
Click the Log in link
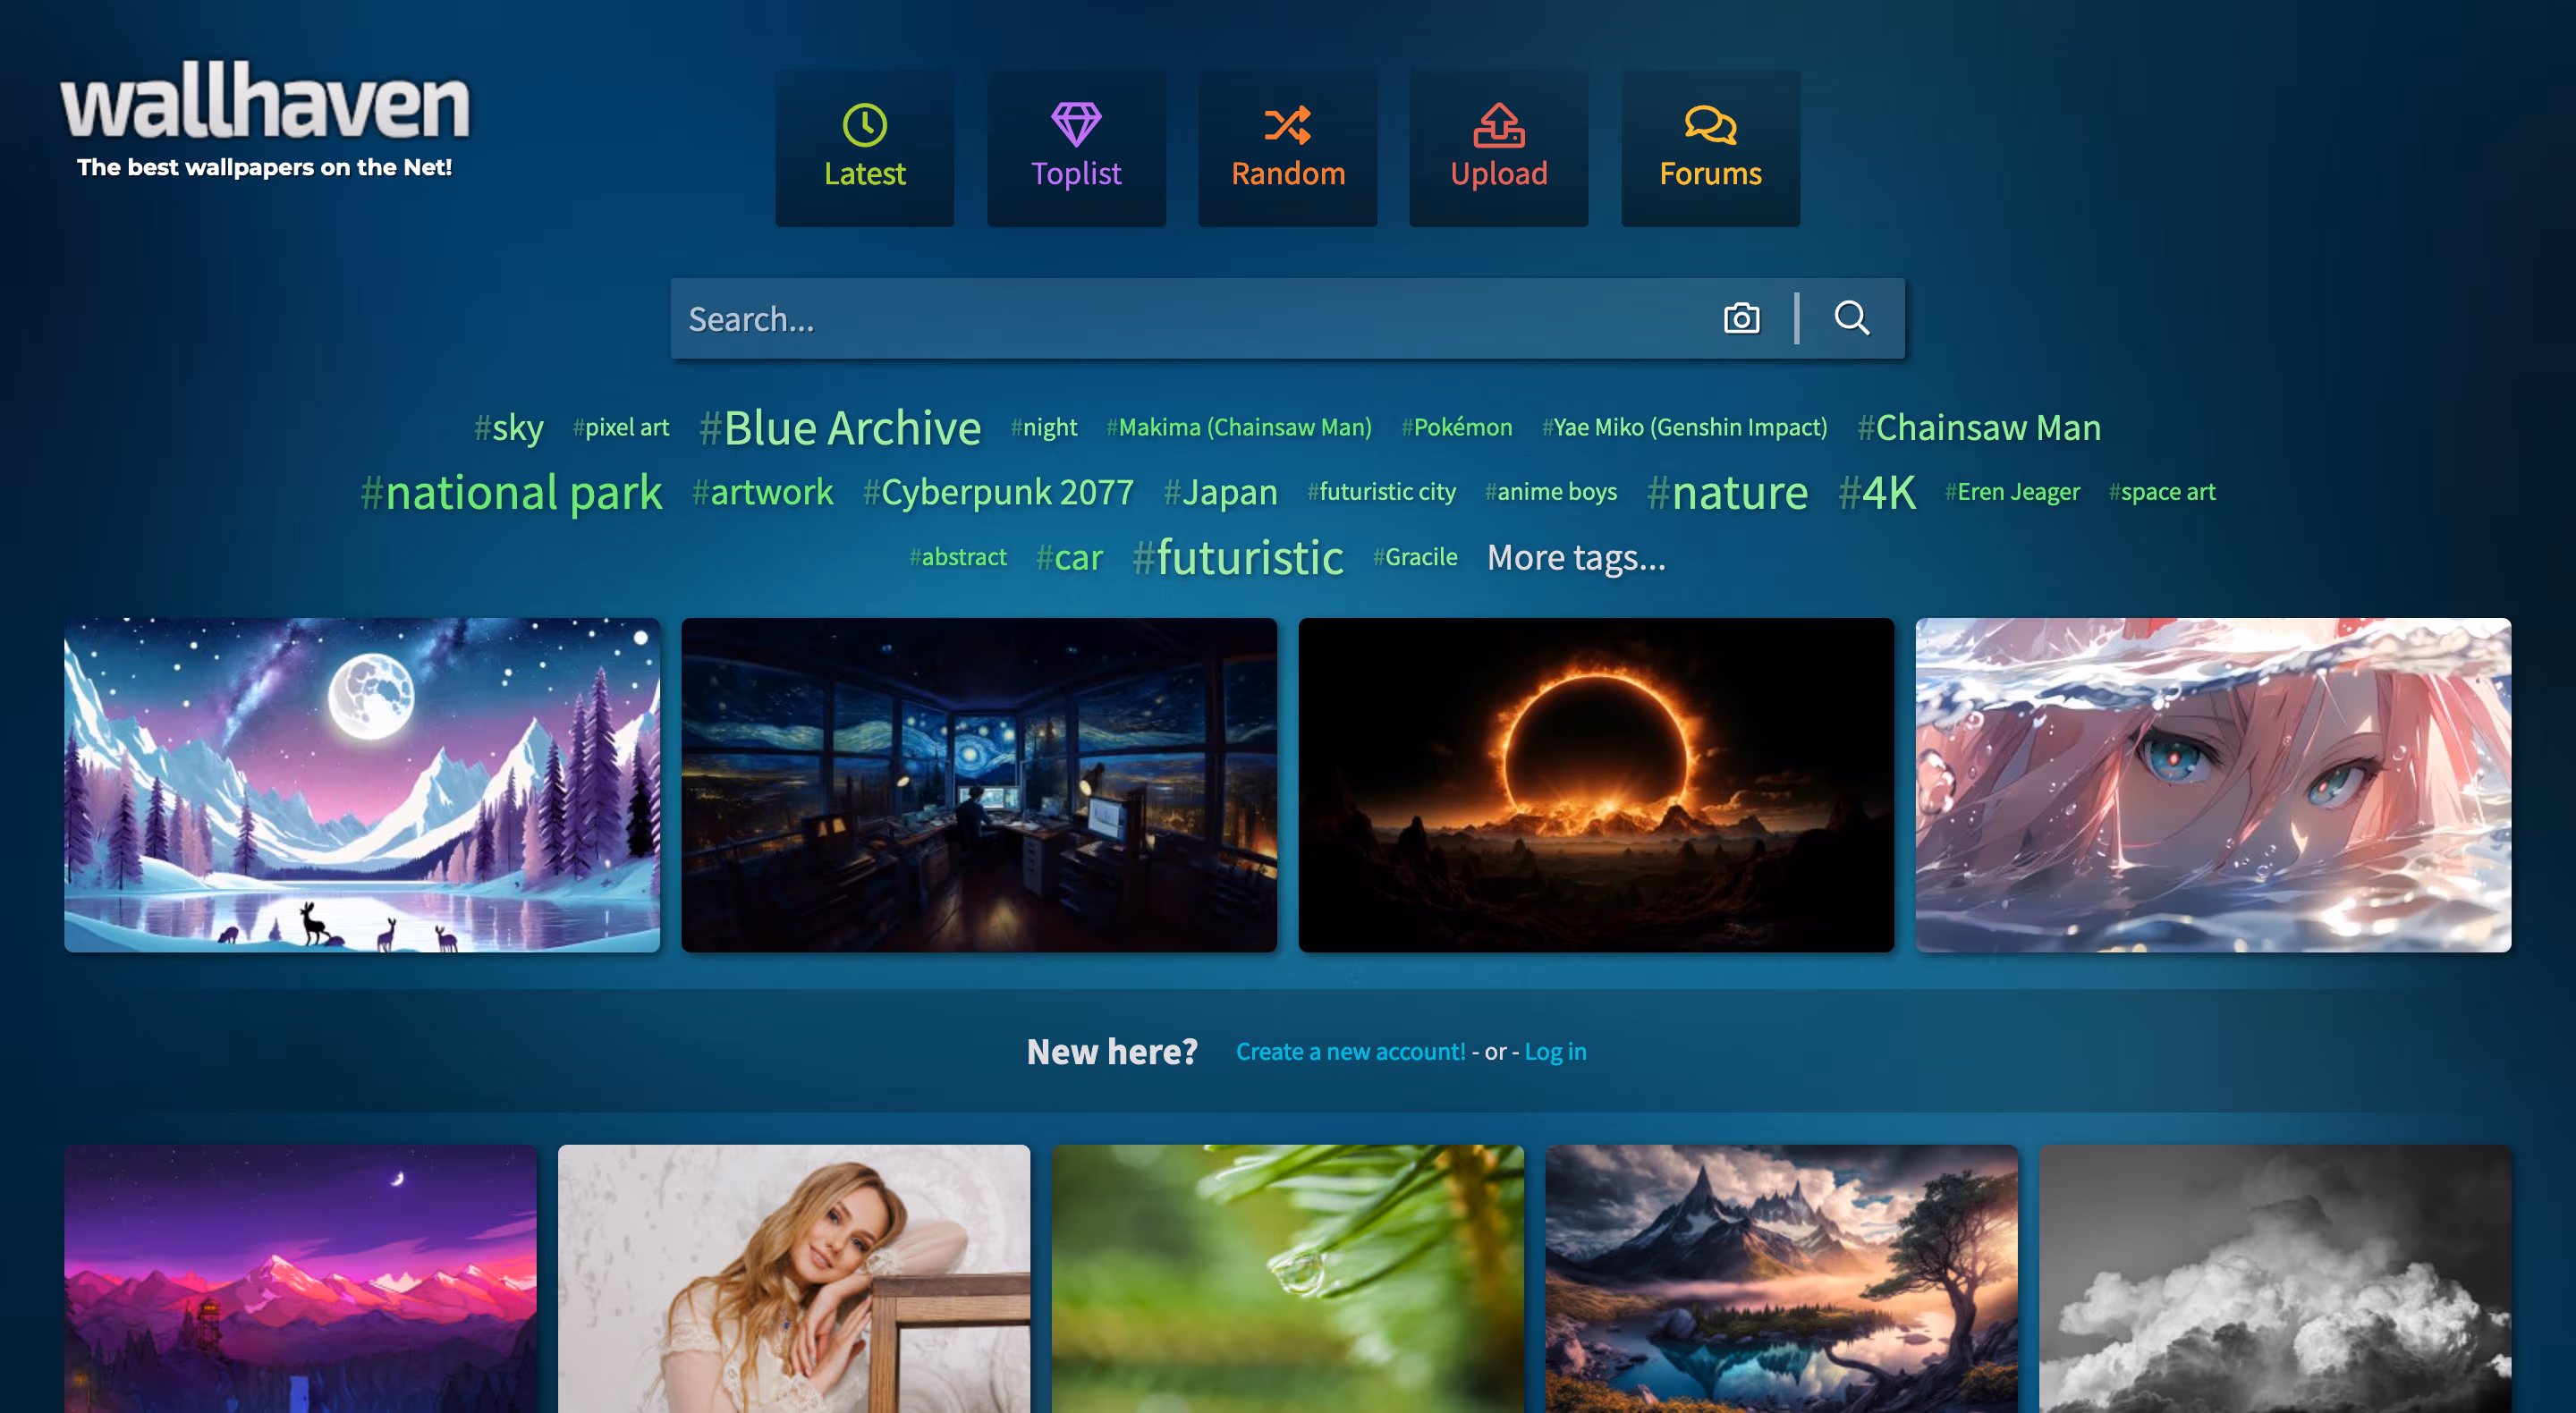pyautogui.click(x=1555, y=1052)
